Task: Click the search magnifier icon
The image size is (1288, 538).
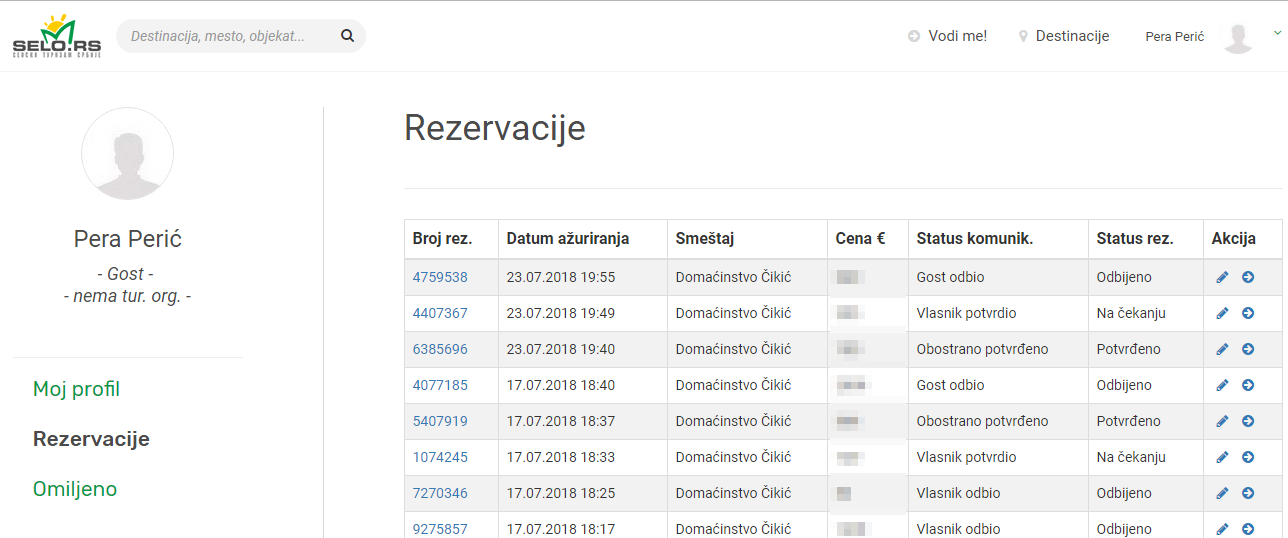Action: [347, 36]
